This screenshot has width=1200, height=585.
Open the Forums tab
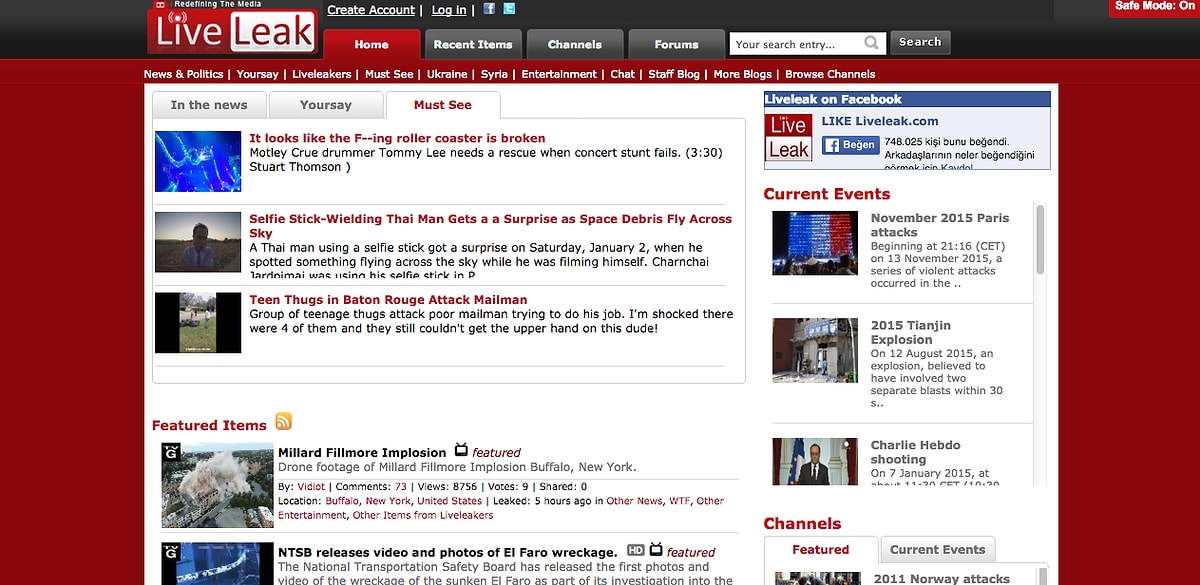click(677, 44)
